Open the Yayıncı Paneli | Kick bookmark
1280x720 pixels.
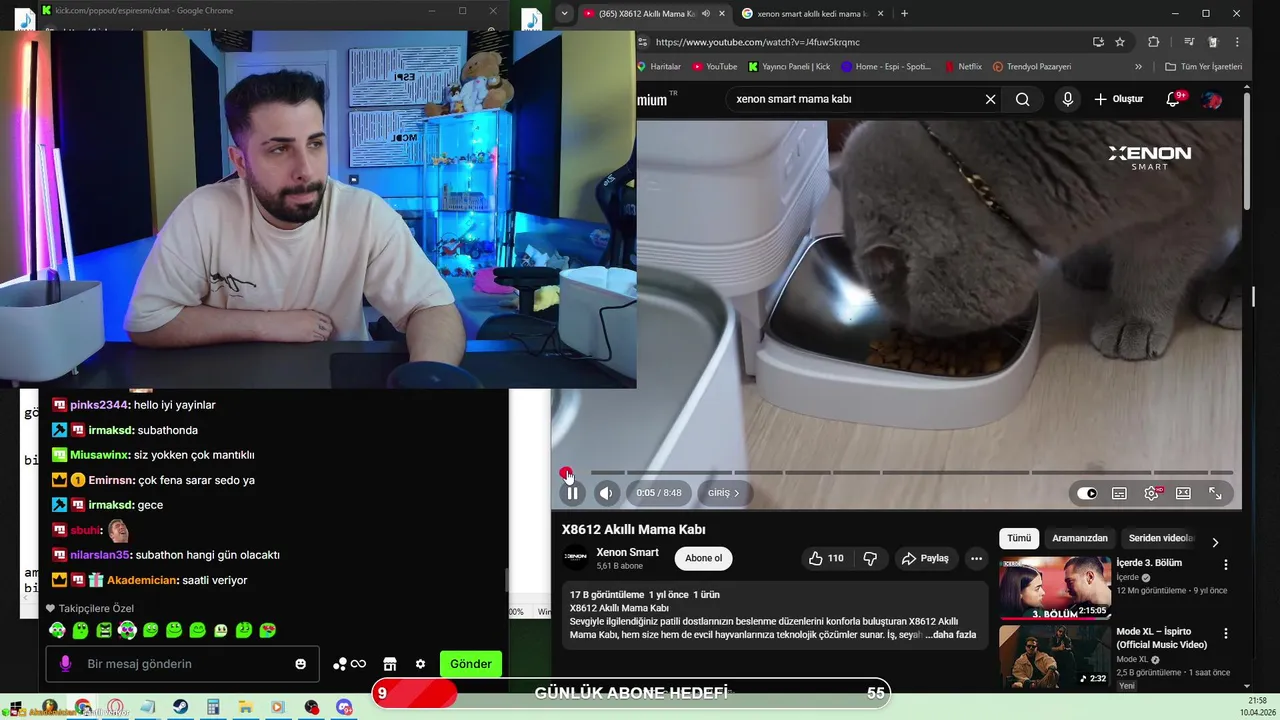pyautogui.click(x=789, y=67)
